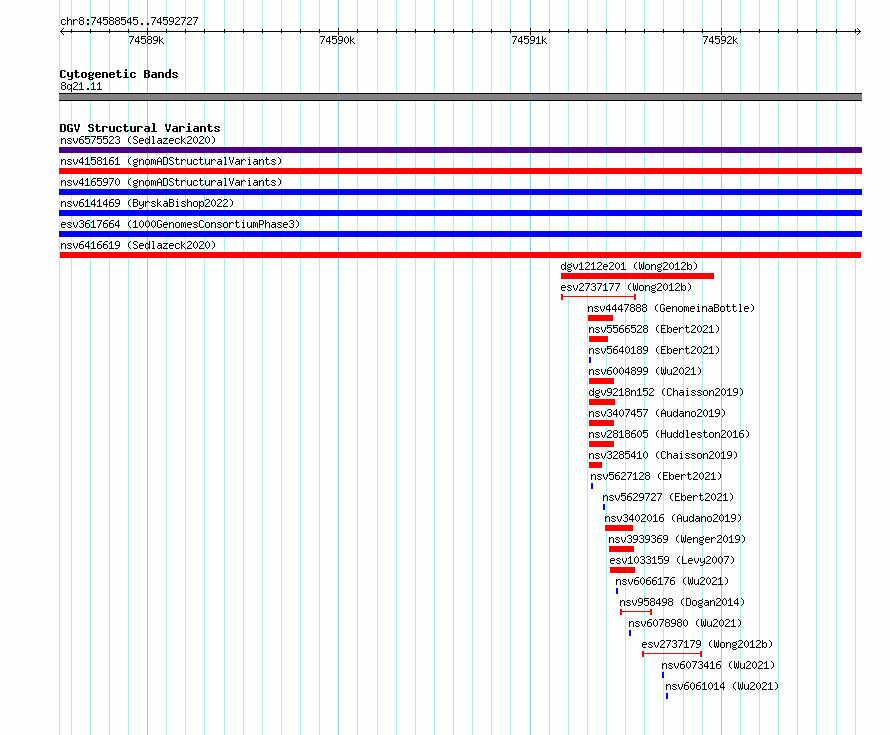Click the DGV Structural Variants track title
890x735 pixels.
coord(140,128)
